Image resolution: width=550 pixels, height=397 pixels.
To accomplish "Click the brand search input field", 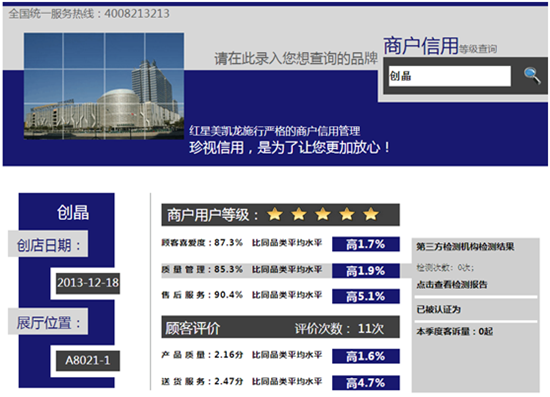I will point(450,76).
